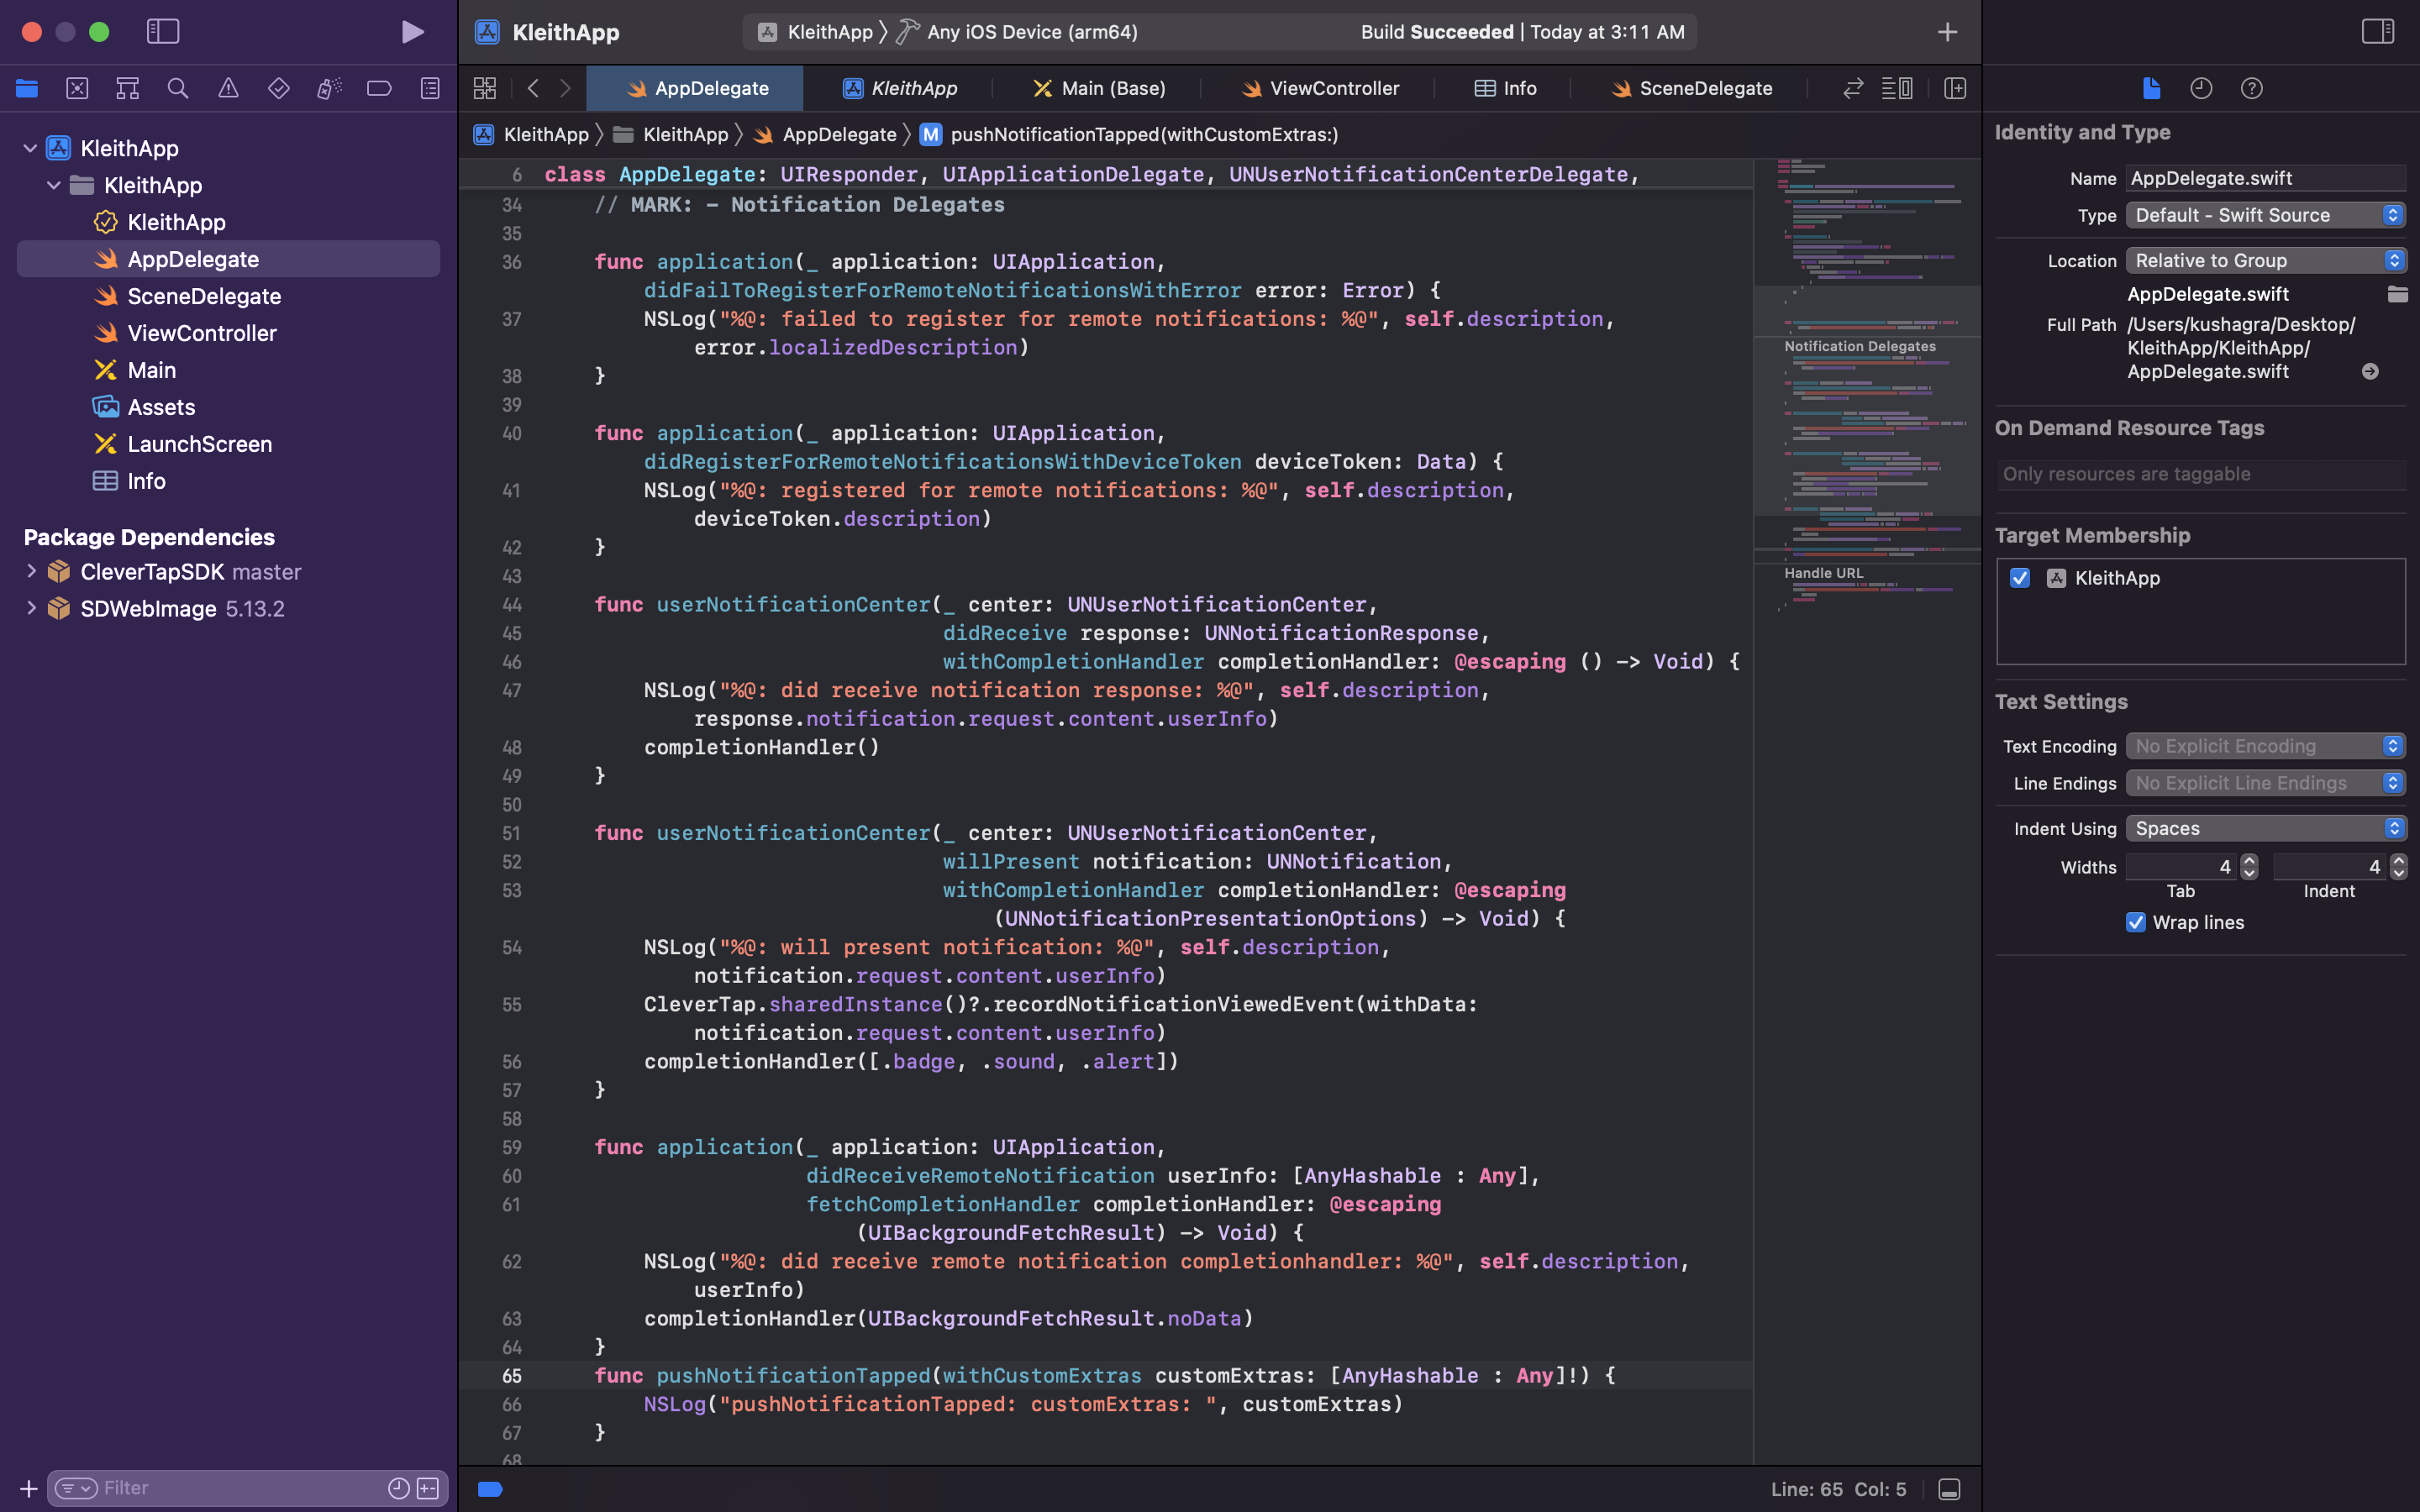Open the Issue navigator warning icon
This screenshot has height=1512, width=2420.
click(228, 88)
